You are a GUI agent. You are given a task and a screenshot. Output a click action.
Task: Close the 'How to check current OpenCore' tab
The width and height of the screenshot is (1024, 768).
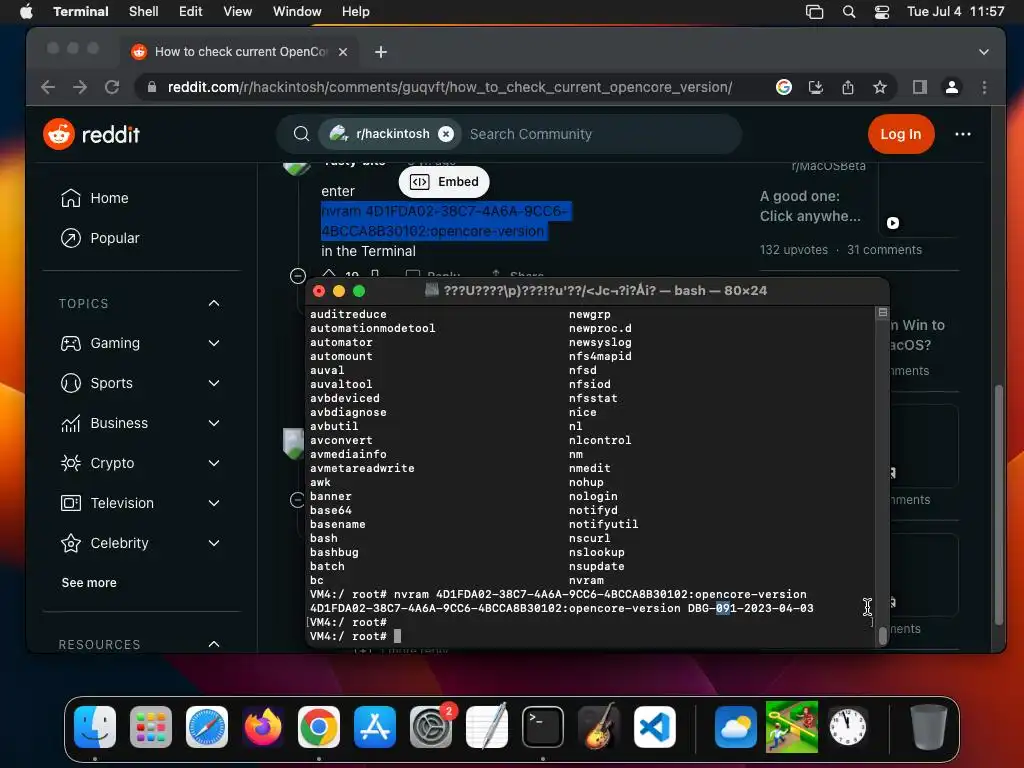pyautogui.click(x=343, y=52)
